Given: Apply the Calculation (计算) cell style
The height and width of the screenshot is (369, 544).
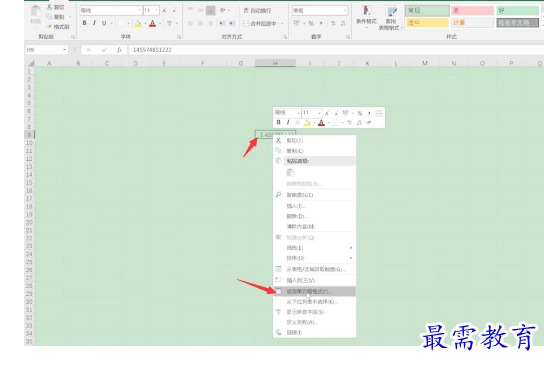Looking at the screenshot, I should coord(472,23).
